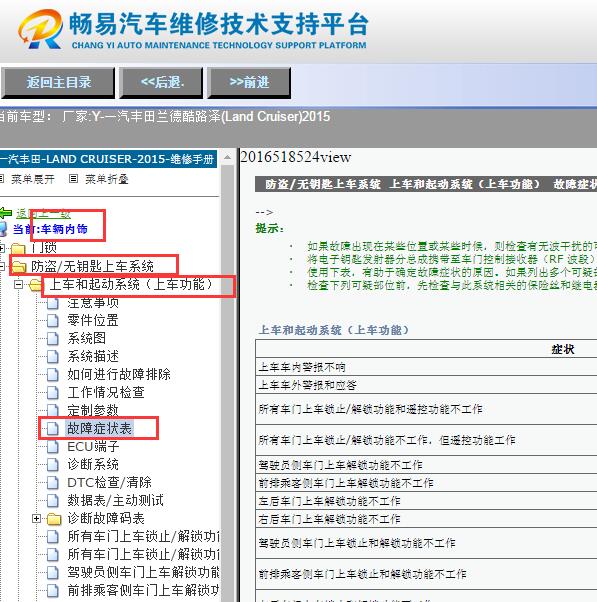
Task: Click 一汽丰田-LAND CRUISER-2015-维修手册 header
Action: click(x=107, y=159)
